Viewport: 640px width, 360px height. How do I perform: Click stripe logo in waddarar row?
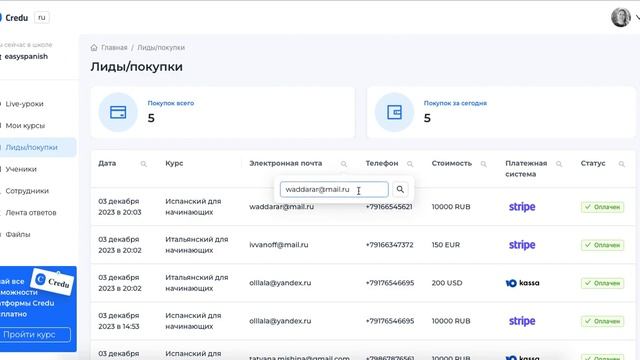click(x=522, y=207)
